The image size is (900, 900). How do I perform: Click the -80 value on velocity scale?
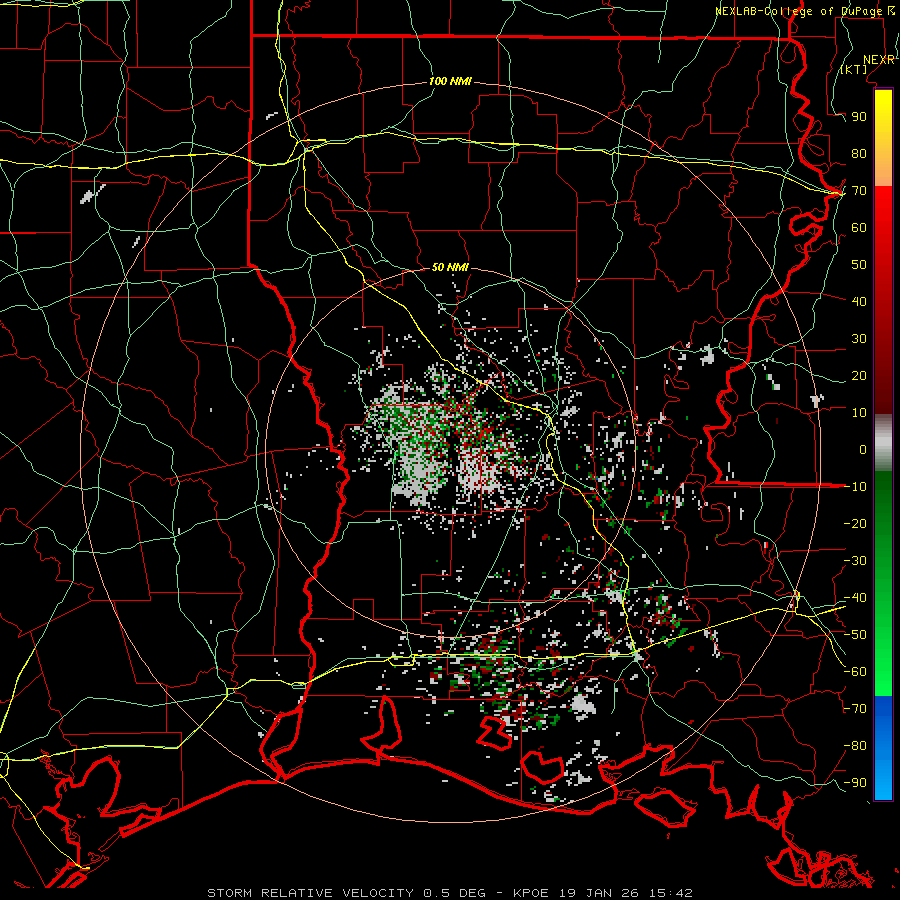[x=855, y=746]
